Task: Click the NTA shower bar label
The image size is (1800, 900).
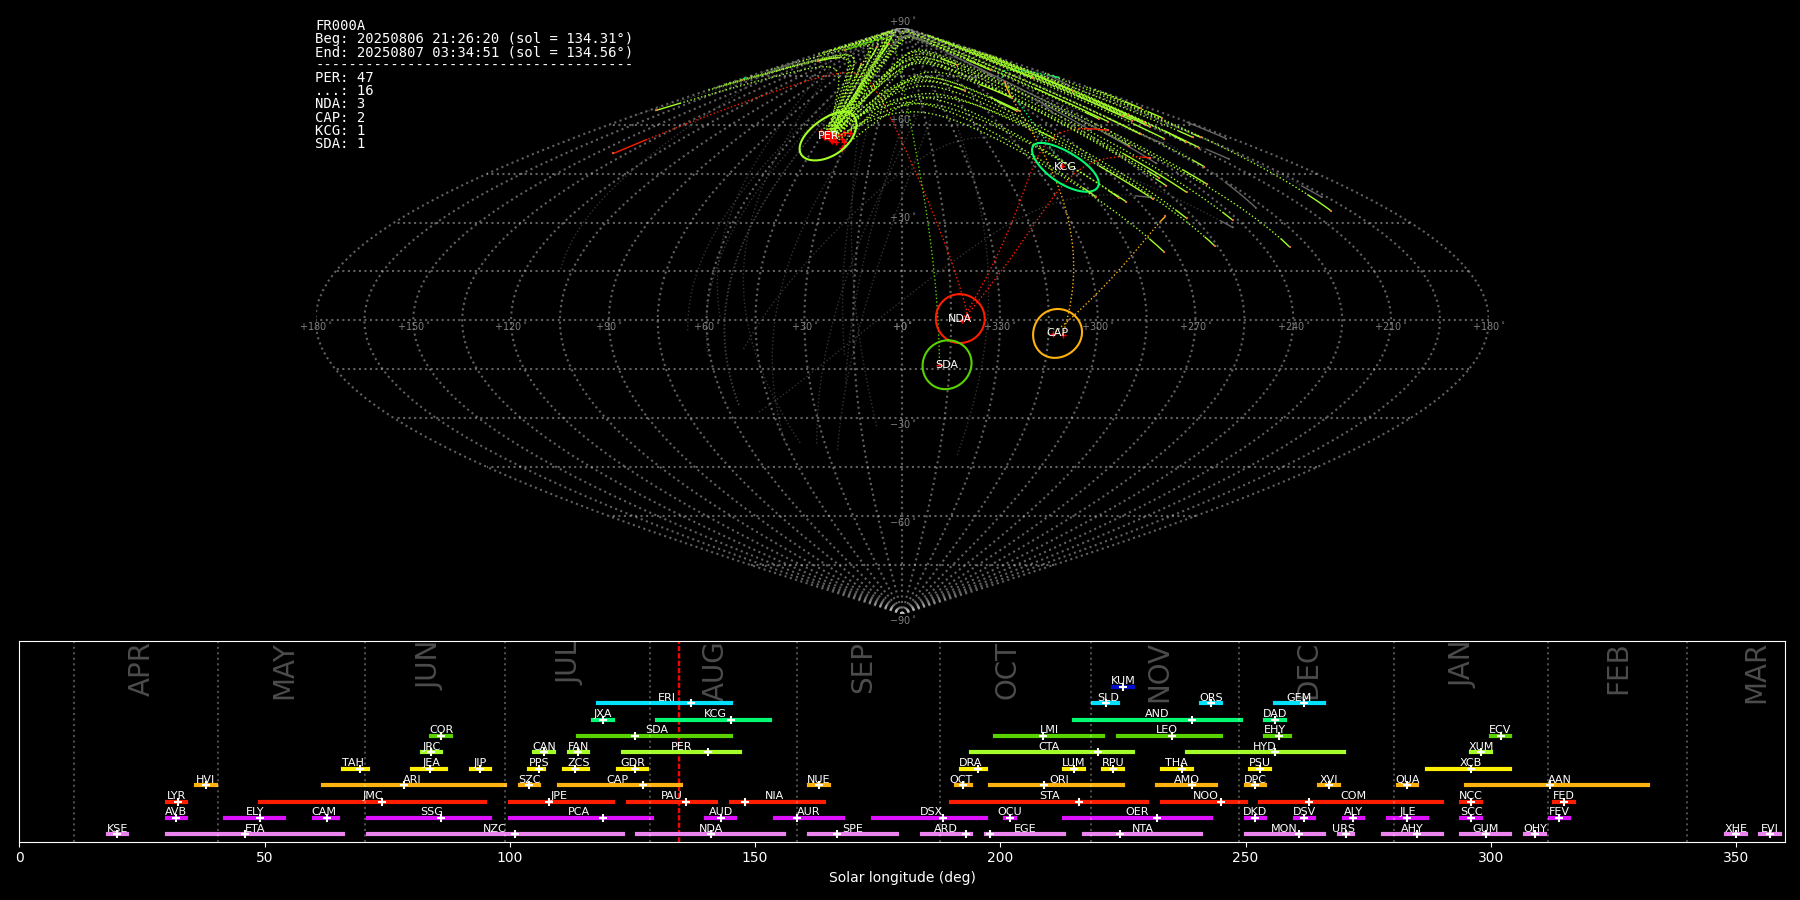Action: point(1143,828)
